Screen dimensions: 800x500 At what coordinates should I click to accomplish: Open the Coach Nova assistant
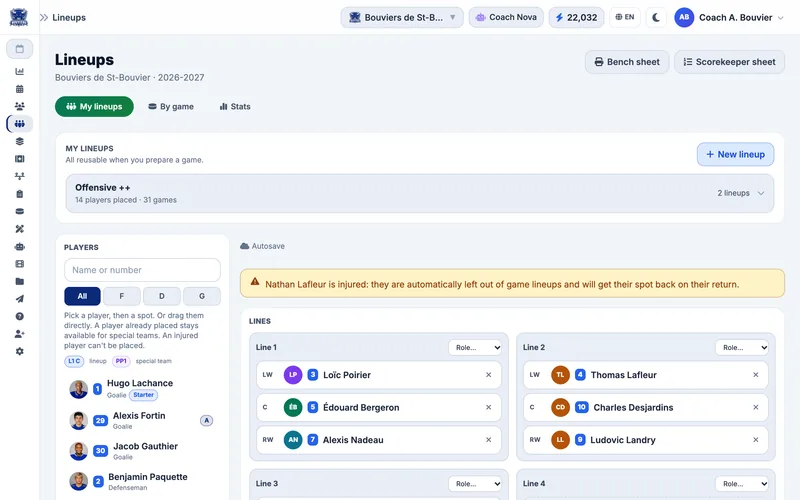(506, 17)
